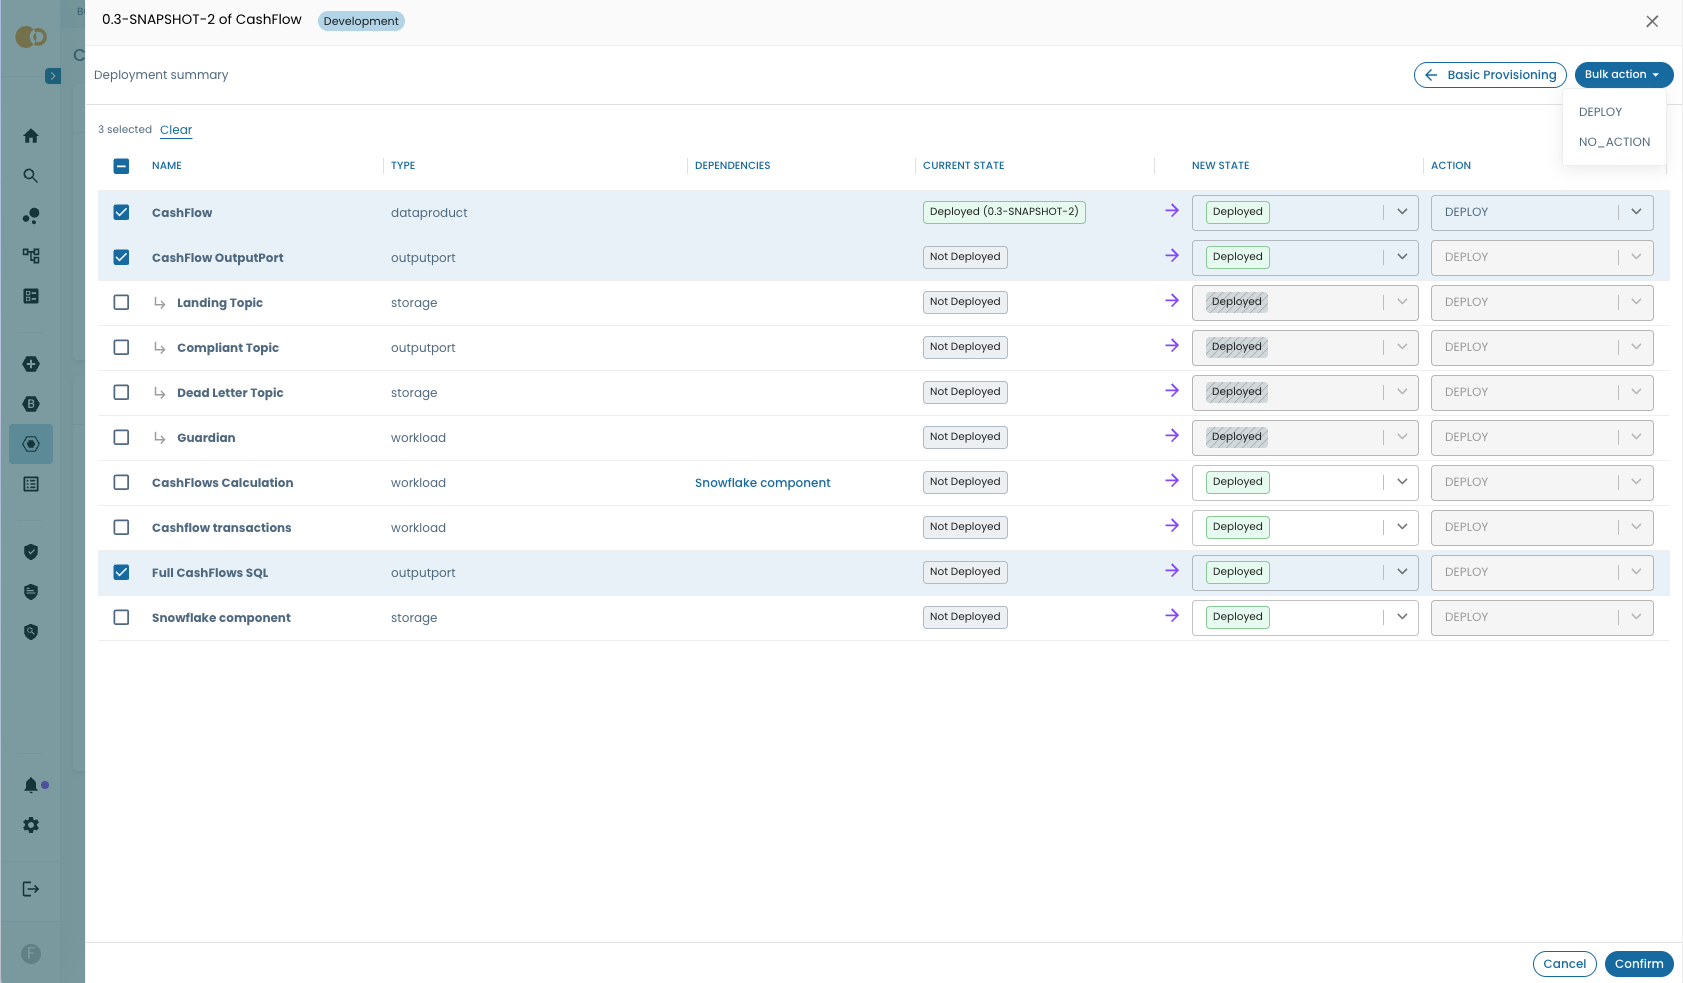Click the user avatar at sidebar bottom

[31, 954]
